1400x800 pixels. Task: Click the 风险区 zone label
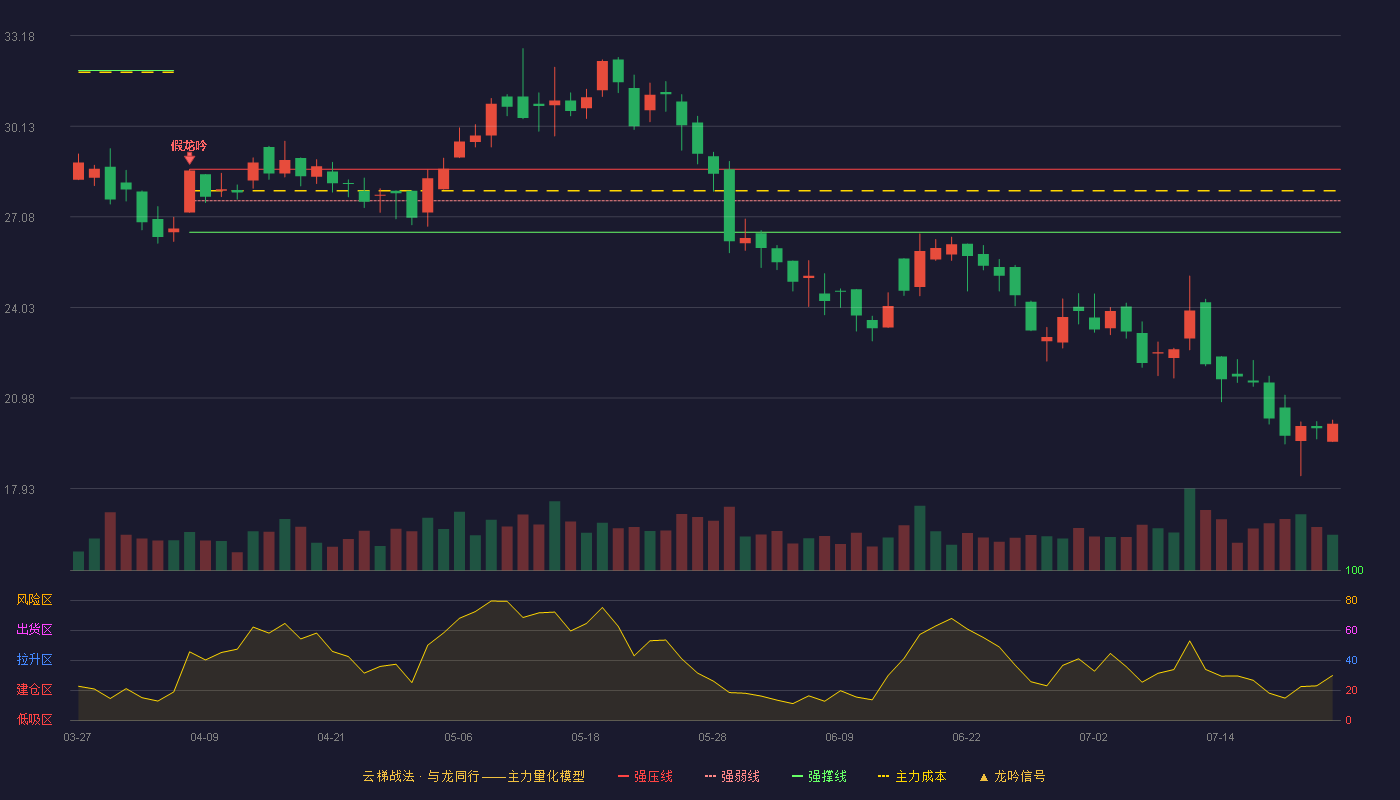coord(34,600)
